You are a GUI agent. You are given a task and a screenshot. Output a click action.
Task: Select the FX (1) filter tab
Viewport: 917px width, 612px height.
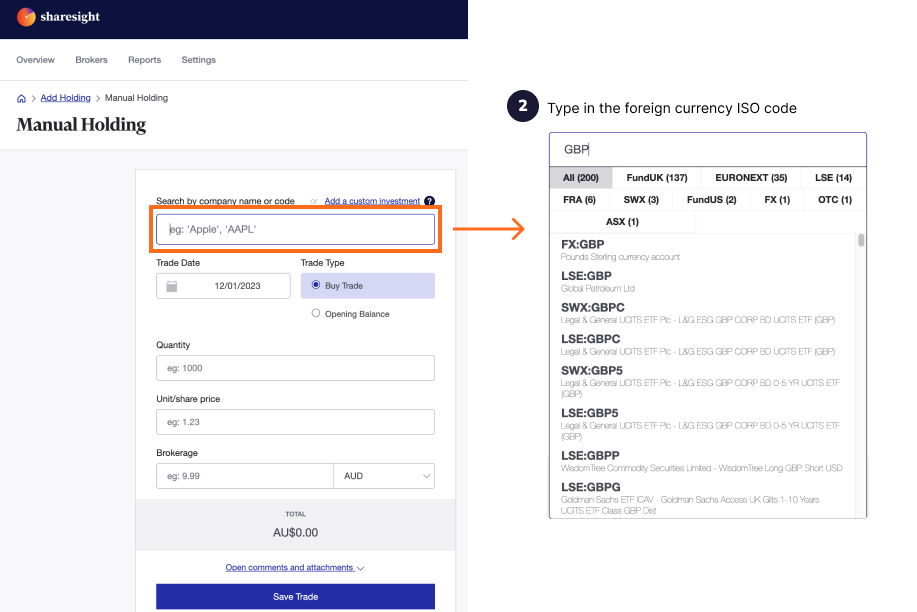click(777, 199)
